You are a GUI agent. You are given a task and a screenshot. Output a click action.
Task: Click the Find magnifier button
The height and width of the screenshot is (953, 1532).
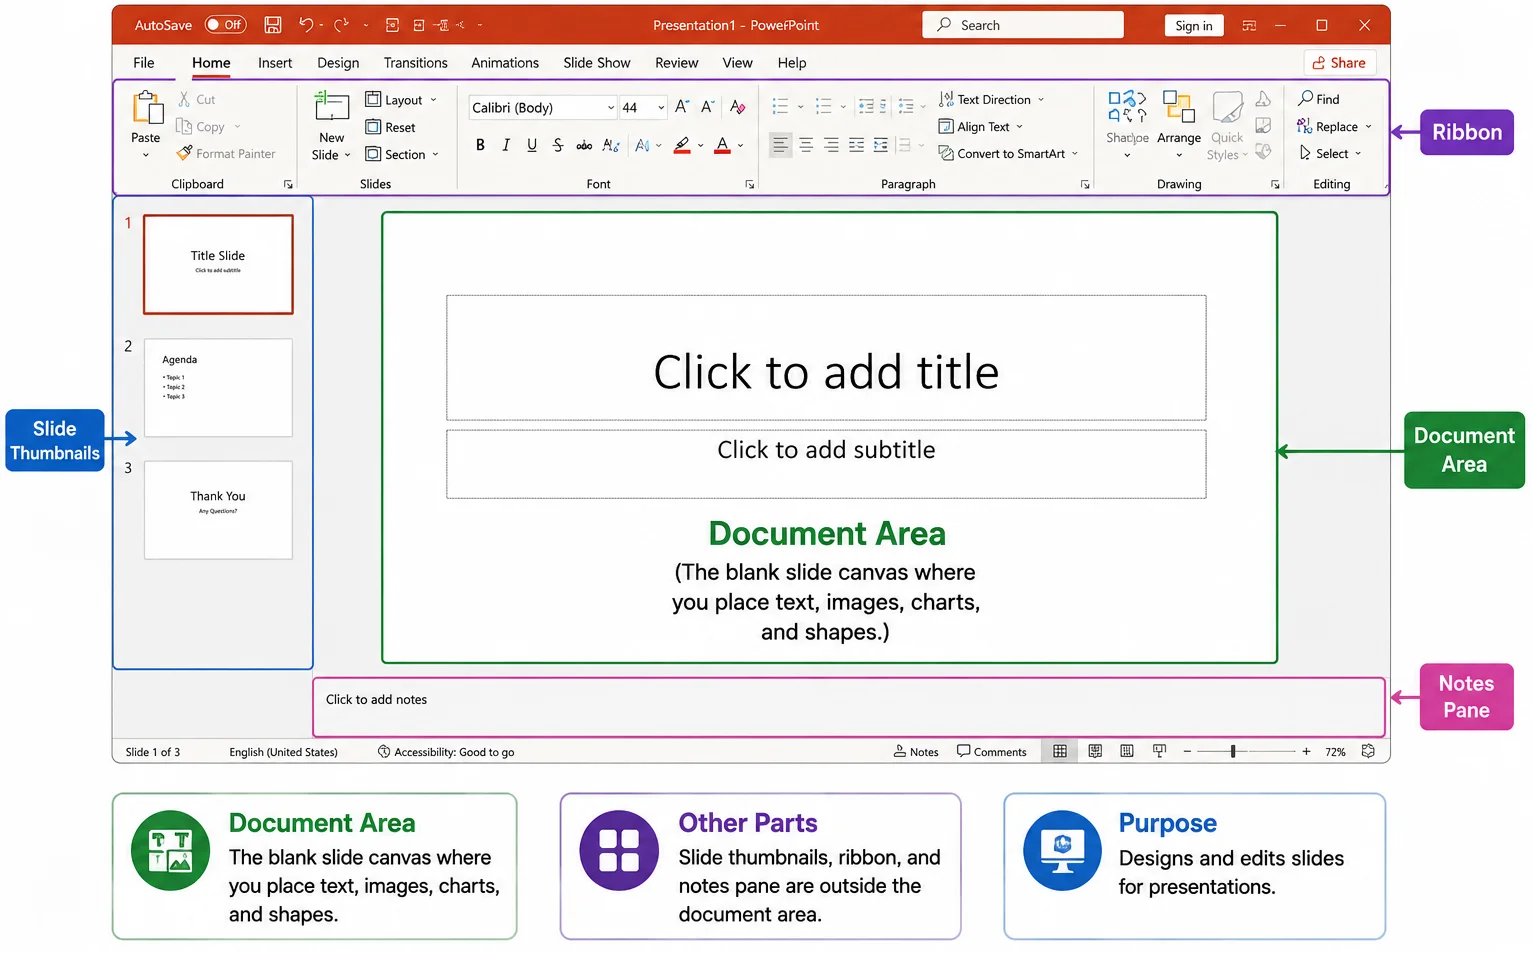(x=1319, y=99)
